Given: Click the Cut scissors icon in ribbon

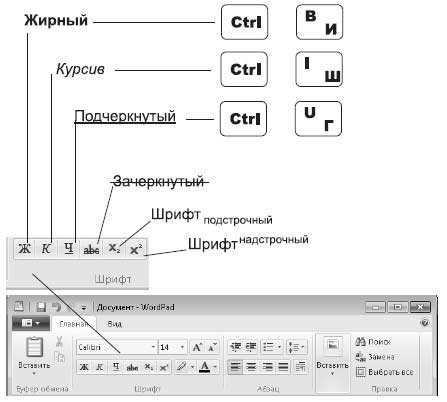Looking at the screenshot, I should point(59,342).
